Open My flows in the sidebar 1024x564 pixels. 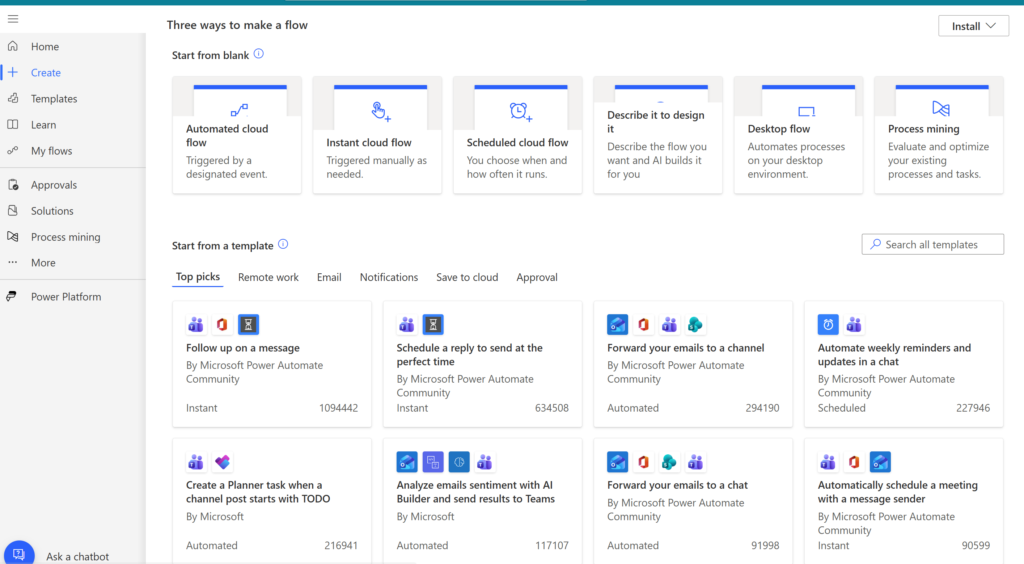coord(51,151)
